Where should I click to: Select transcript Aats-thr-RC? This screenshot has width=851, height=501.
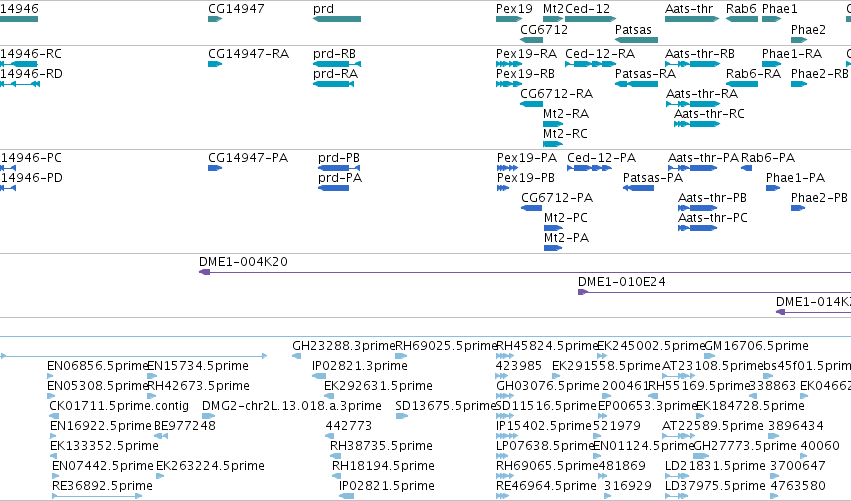click(x=697, y=124)
